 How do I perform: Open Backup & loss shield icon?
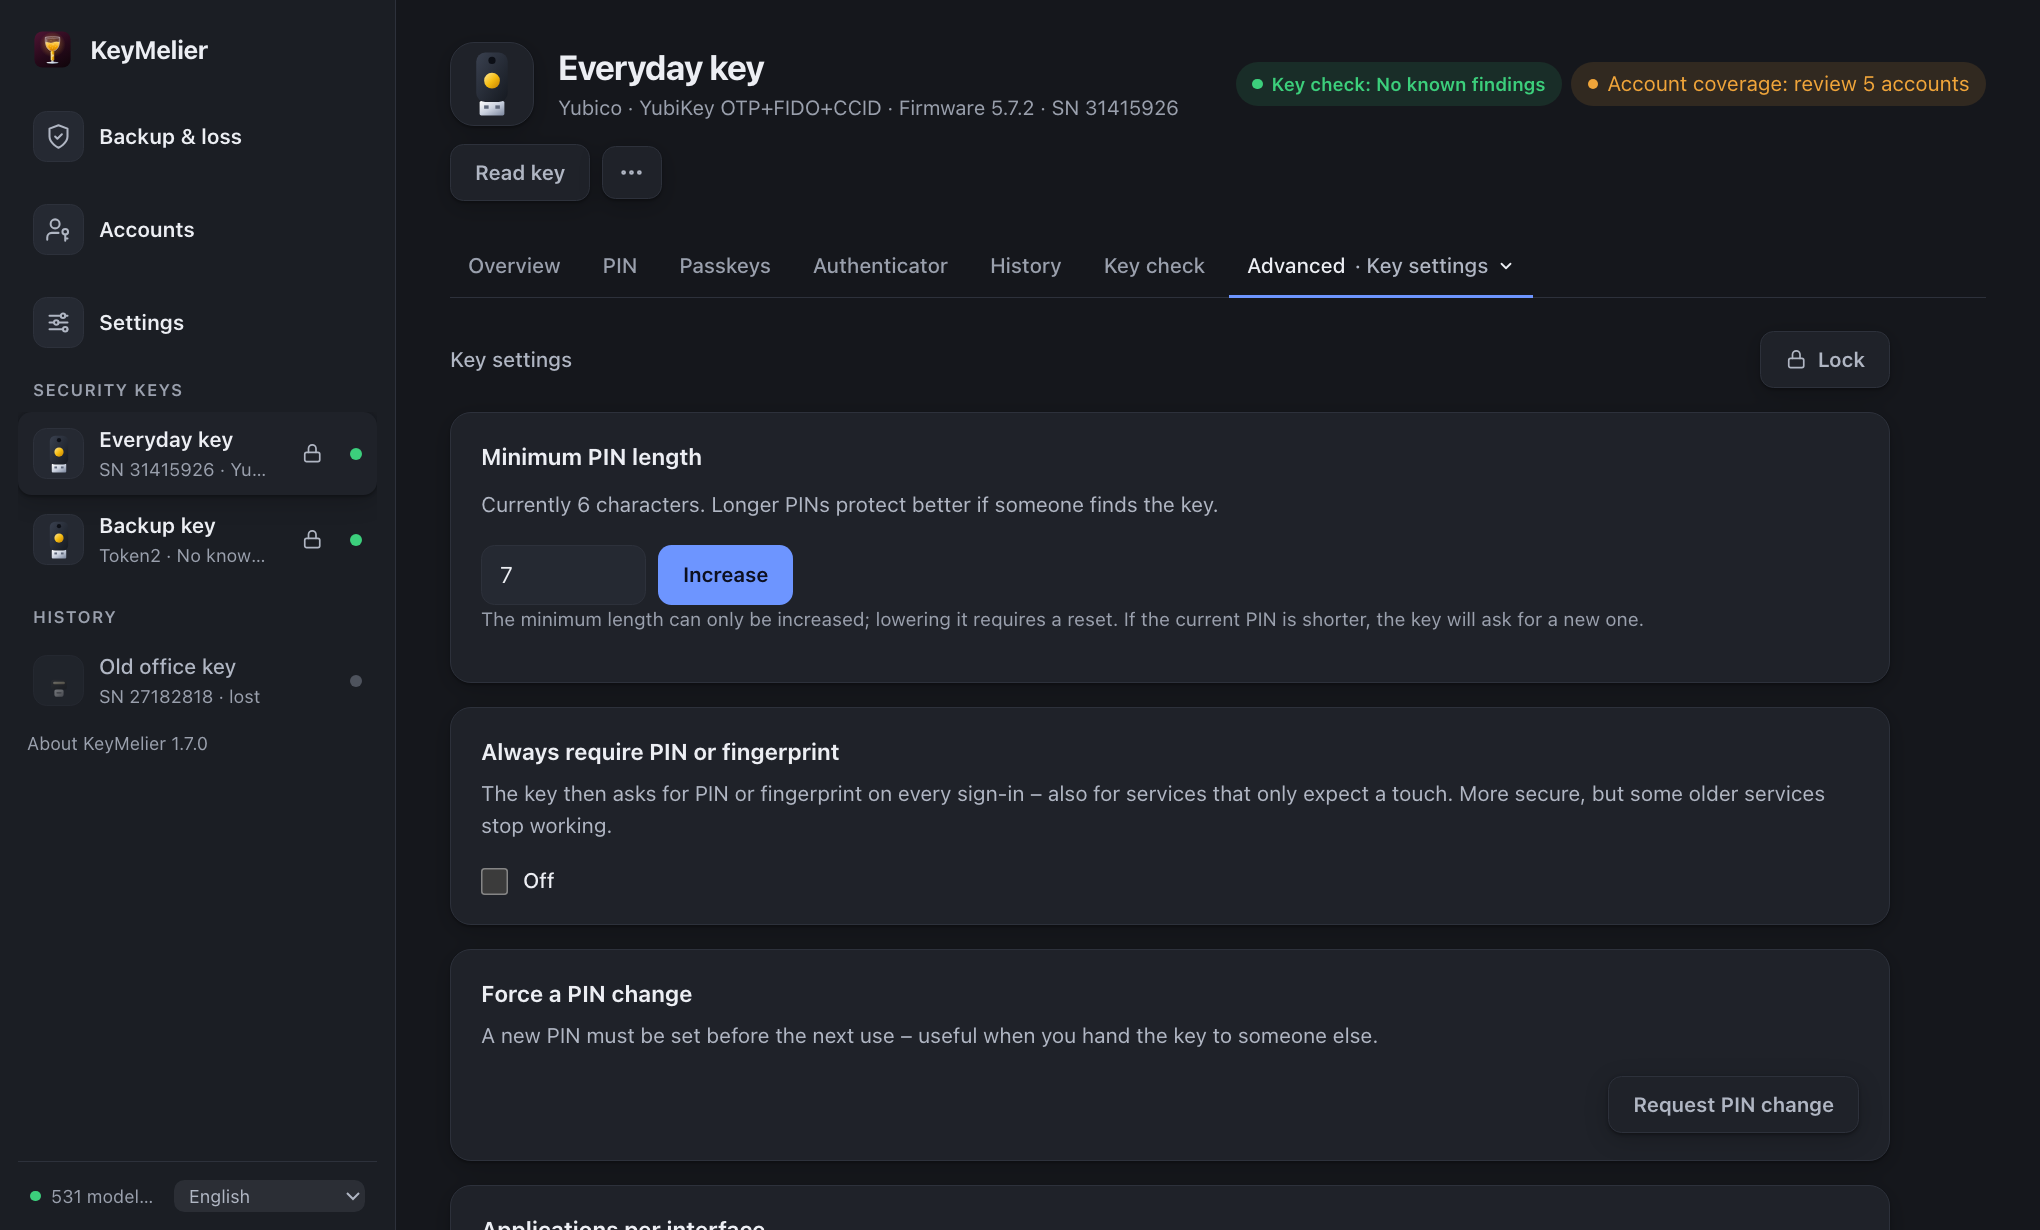(58, 136)
